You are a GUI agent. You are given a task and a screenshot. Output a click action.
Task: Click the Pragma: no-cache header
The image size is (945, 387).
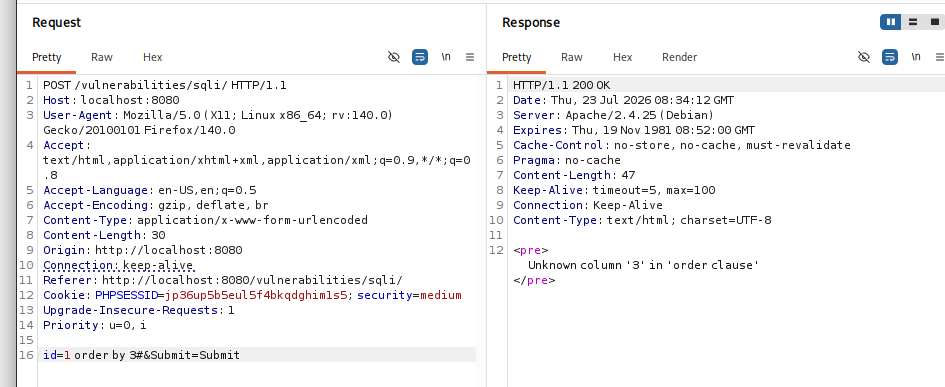coord(567,160)
